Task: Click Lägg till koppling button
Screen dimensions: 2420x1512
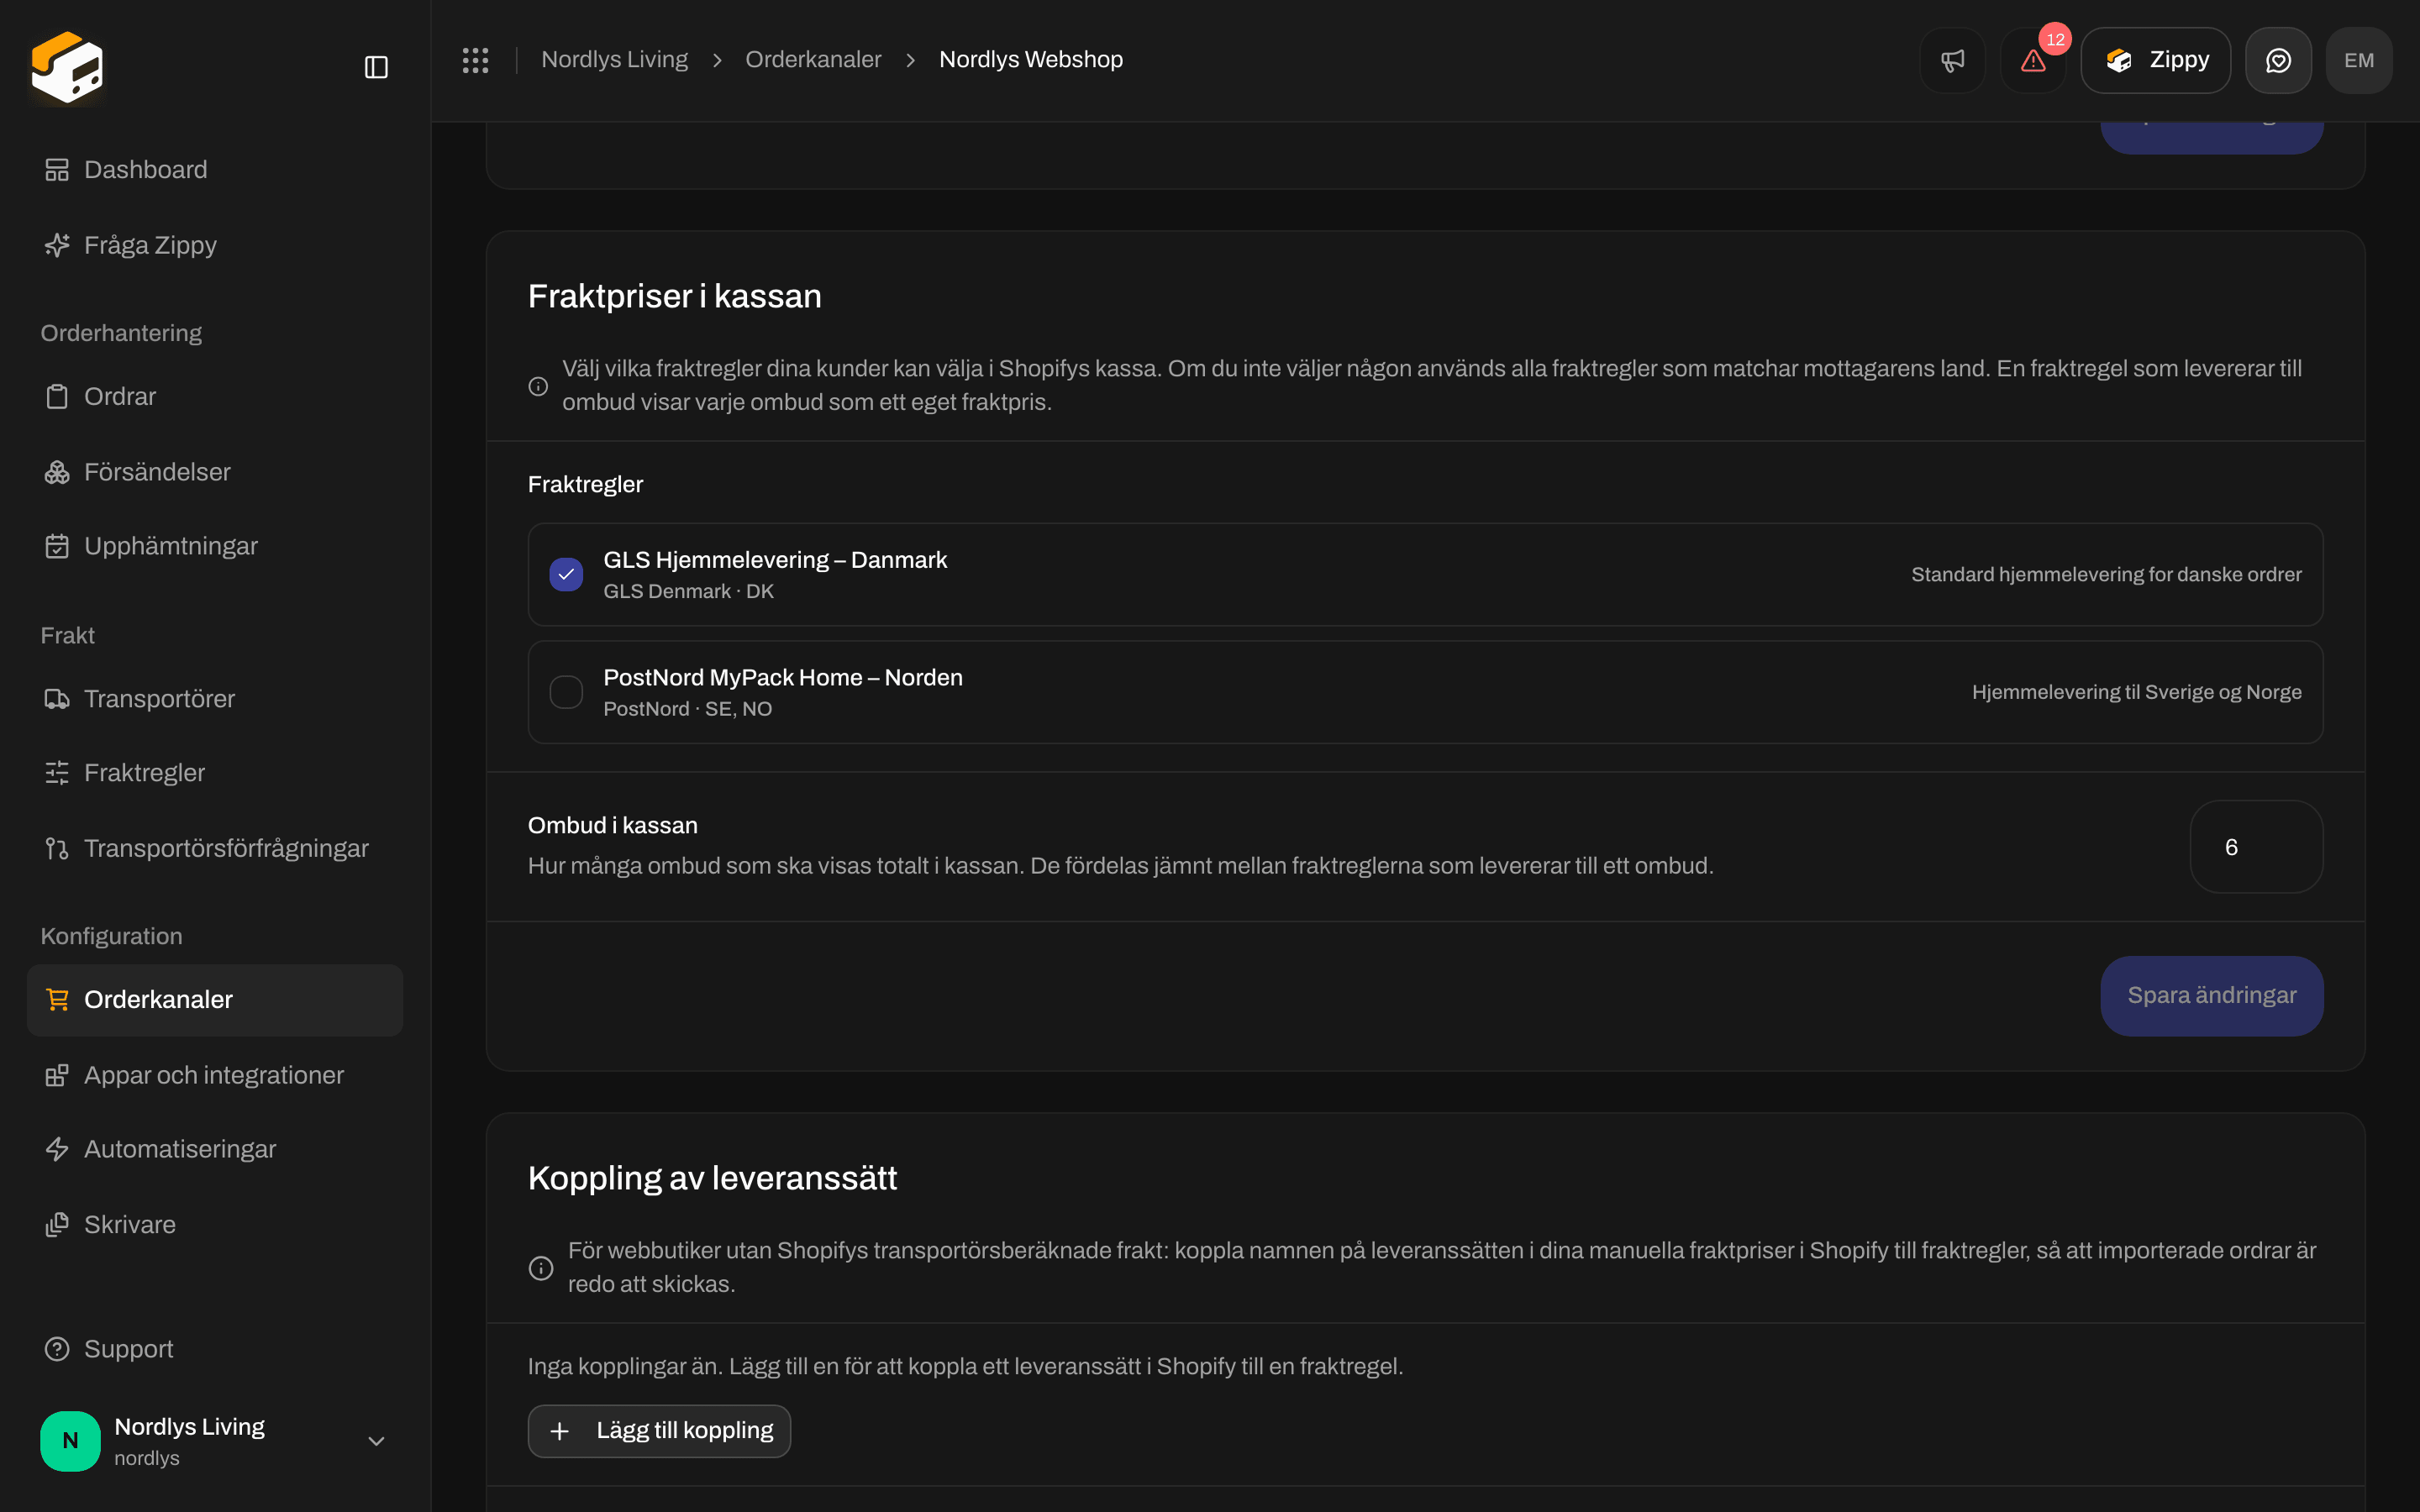Action: coord(659,1430)
